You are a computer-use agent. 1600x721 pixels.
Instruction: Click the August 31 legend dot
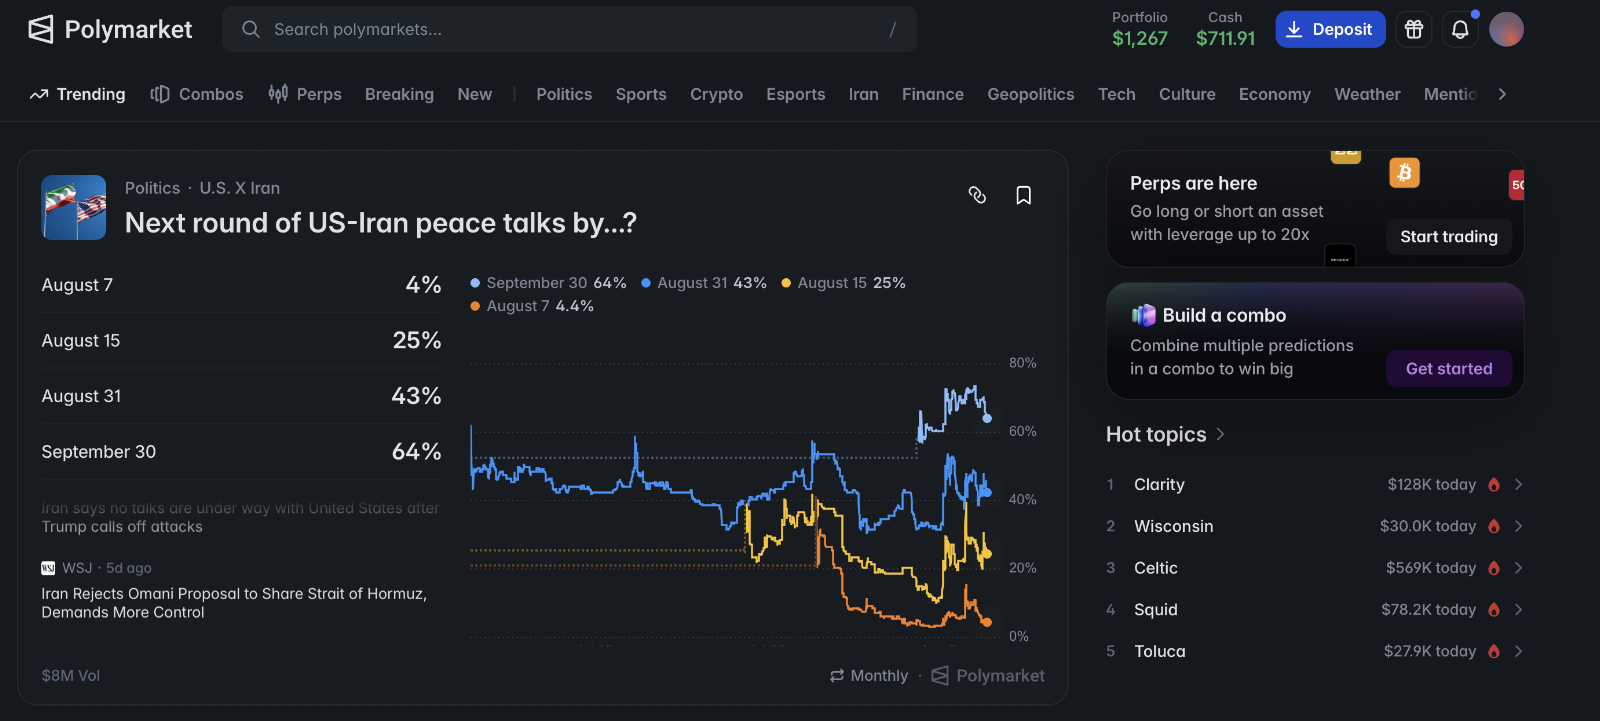(646, 283)
